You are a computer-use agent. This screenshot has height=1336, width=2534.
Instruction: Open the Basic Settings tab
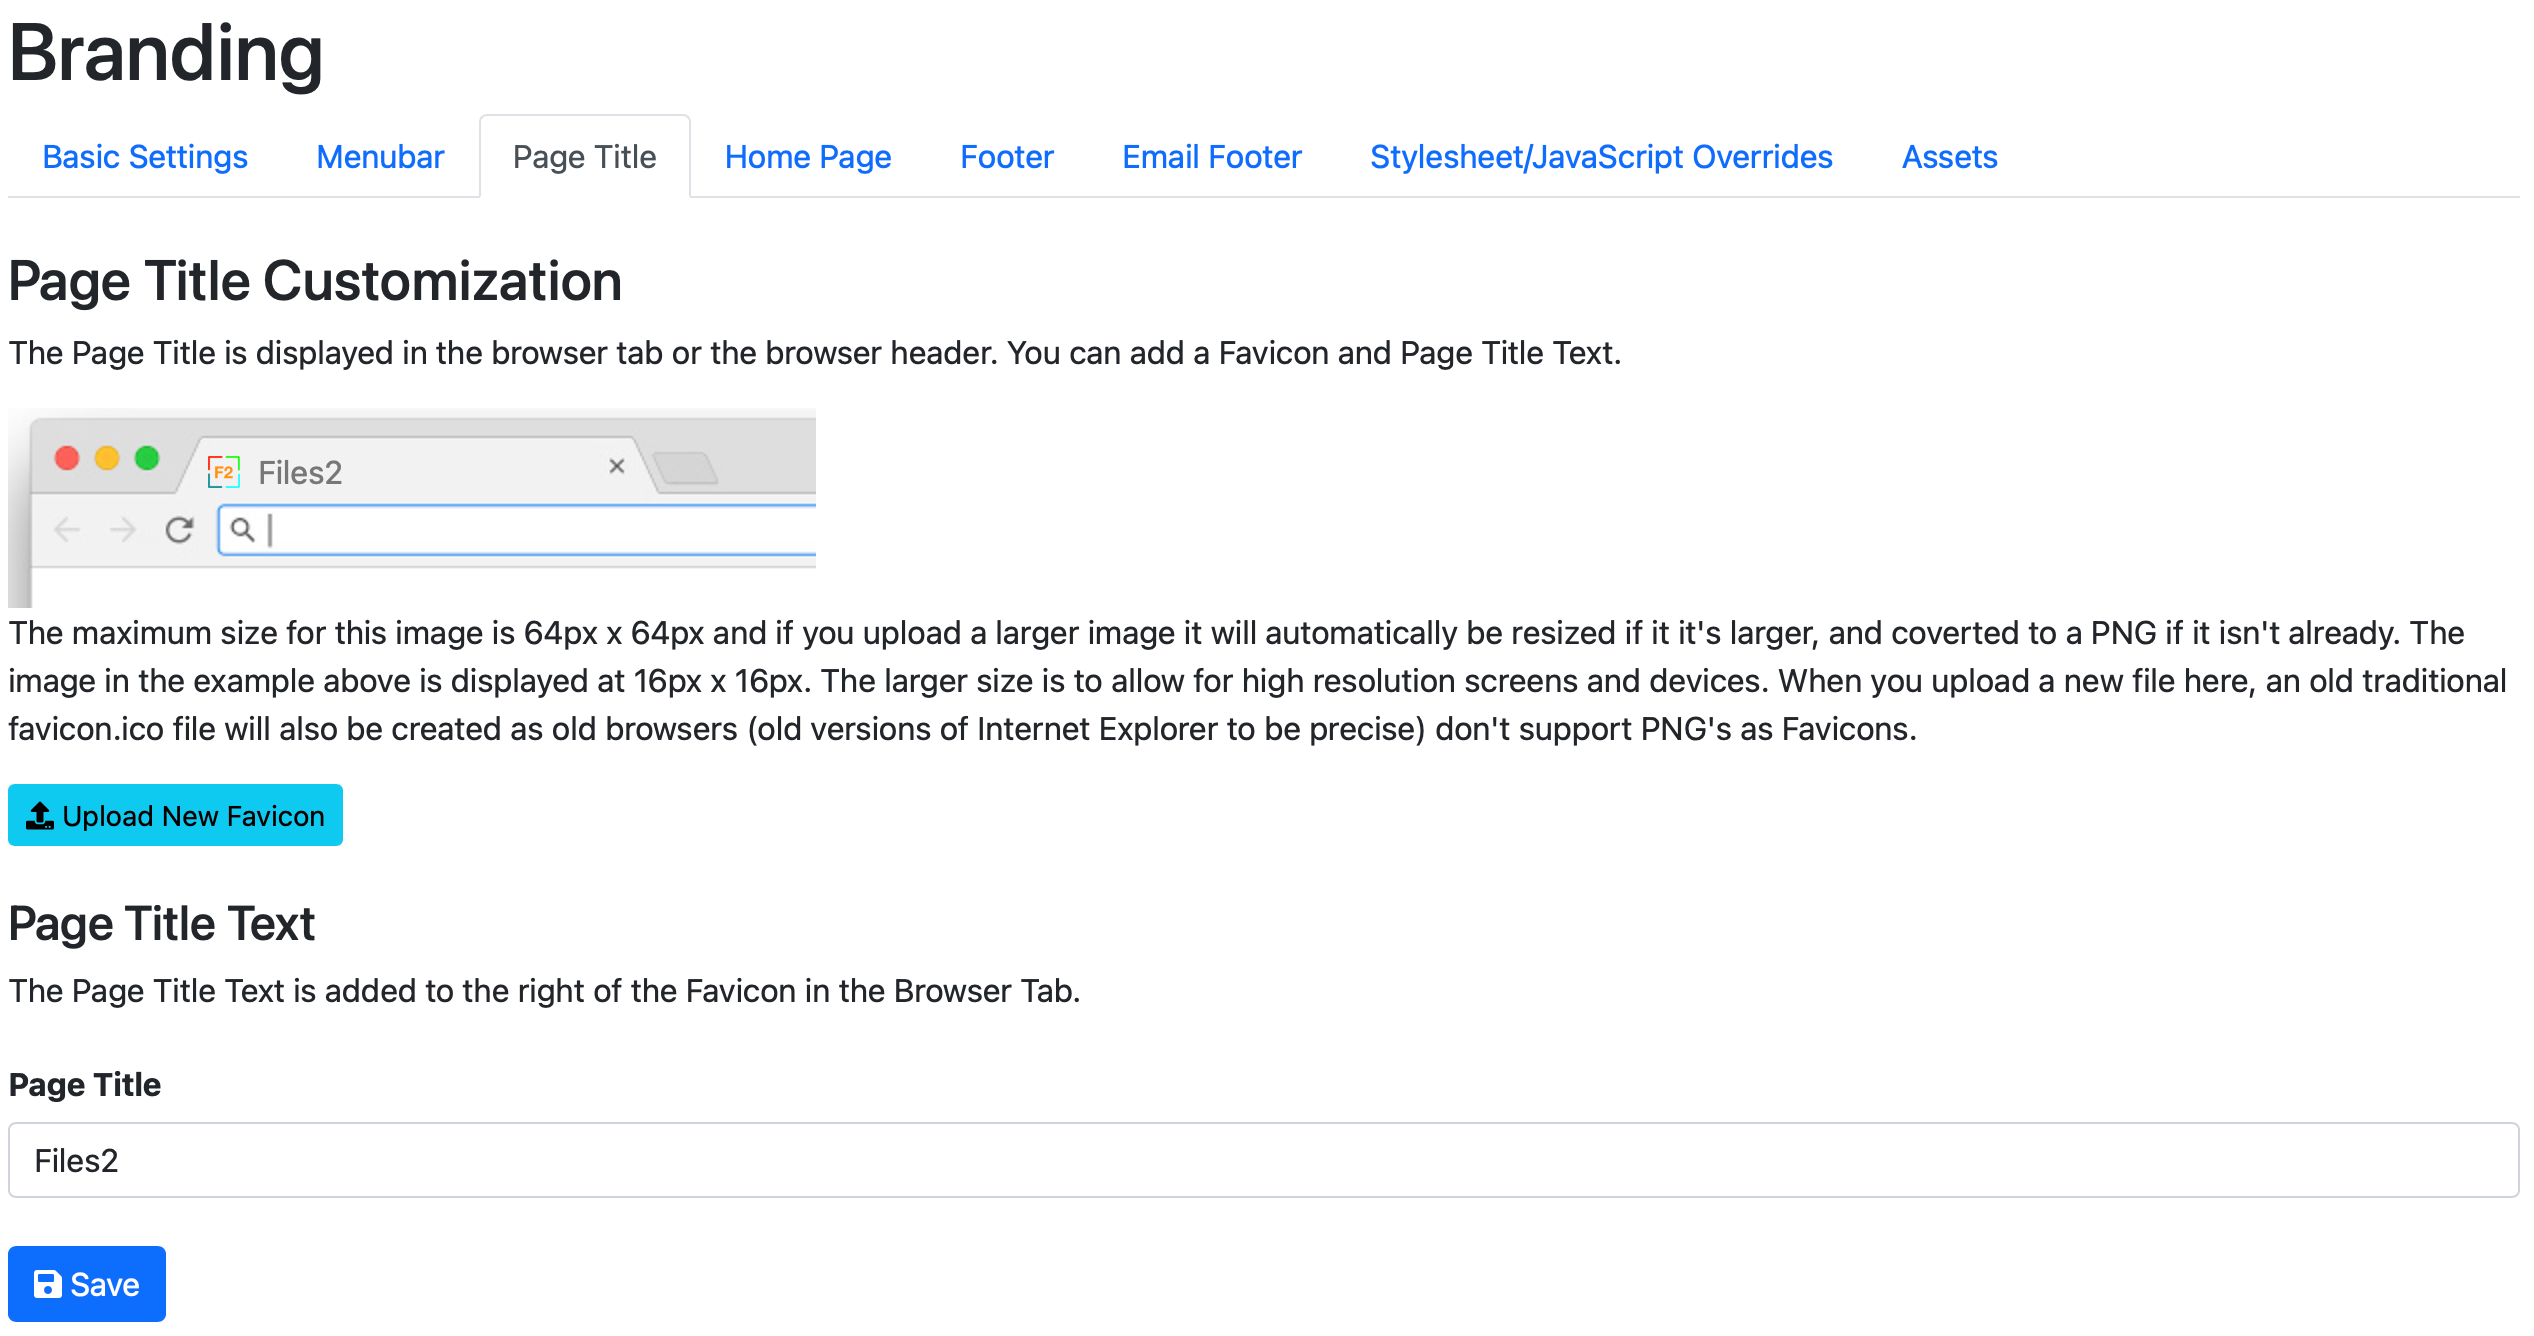click(x=145, y=157)
